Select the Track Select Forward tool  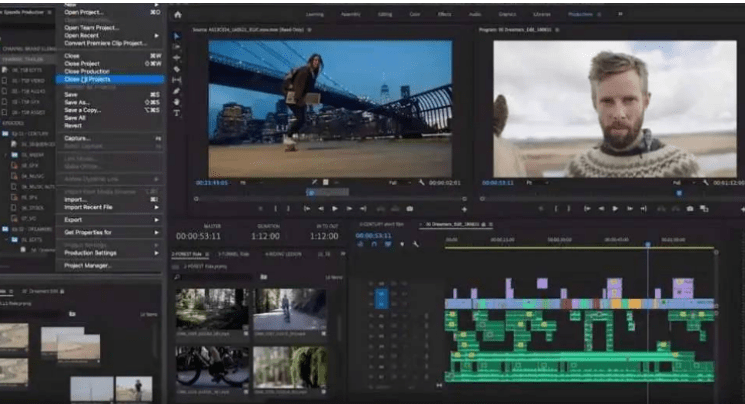coord(177,47)
